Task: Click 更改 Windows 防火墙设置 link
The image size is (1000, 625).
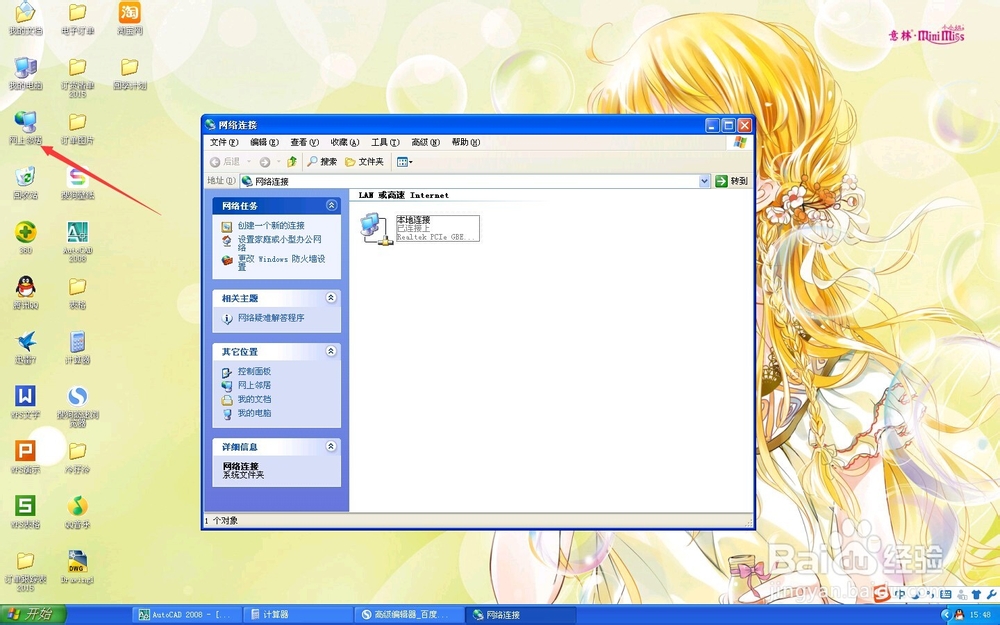Action: click(281, 263)
